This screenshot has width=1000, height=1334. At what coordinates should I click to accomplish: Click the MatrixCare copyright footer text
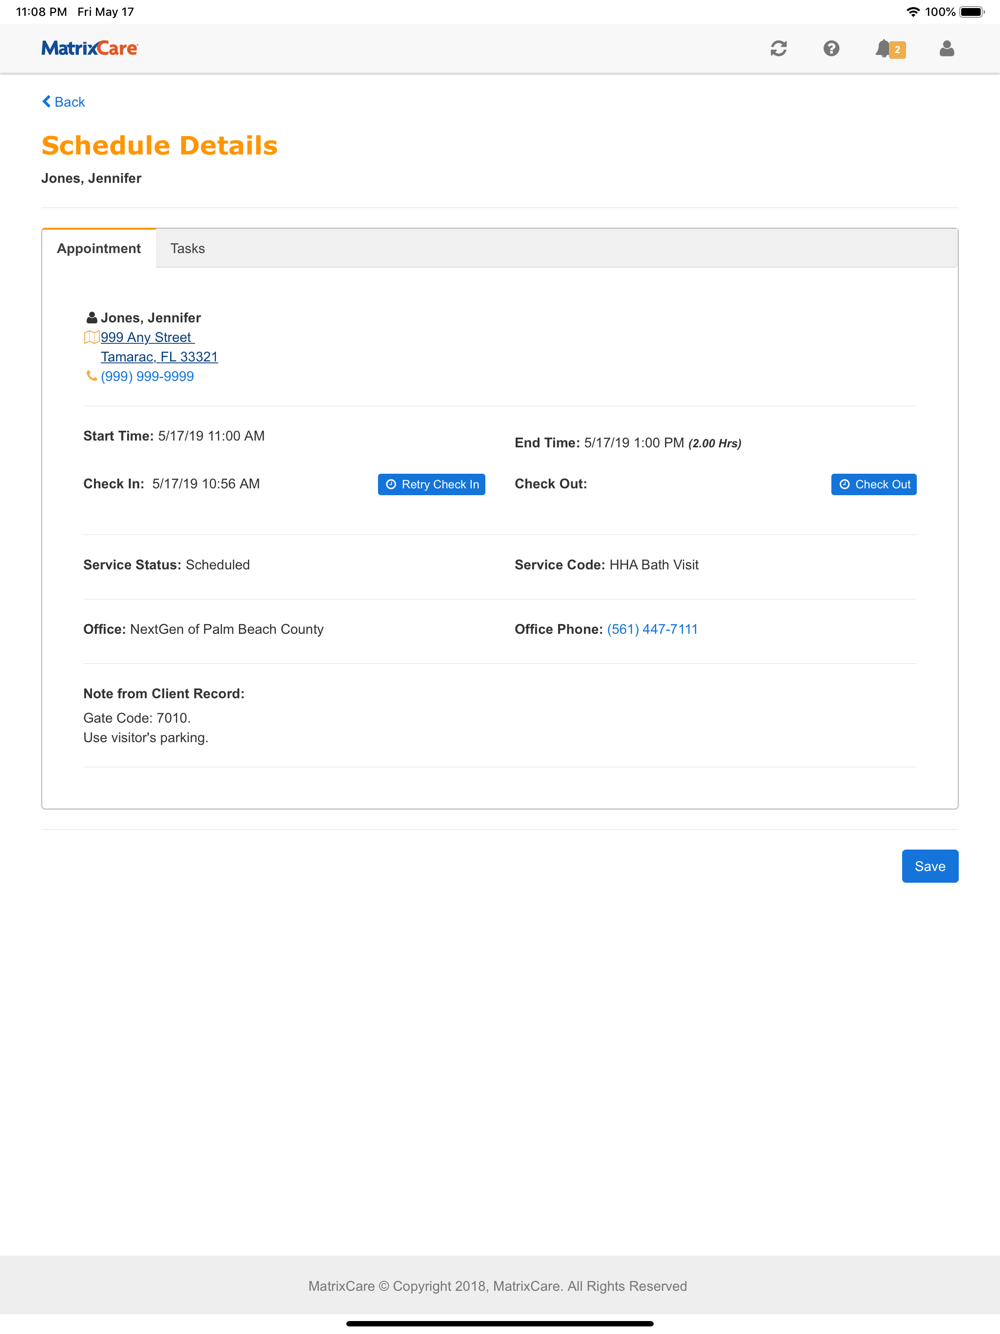tap(498, 1286)
